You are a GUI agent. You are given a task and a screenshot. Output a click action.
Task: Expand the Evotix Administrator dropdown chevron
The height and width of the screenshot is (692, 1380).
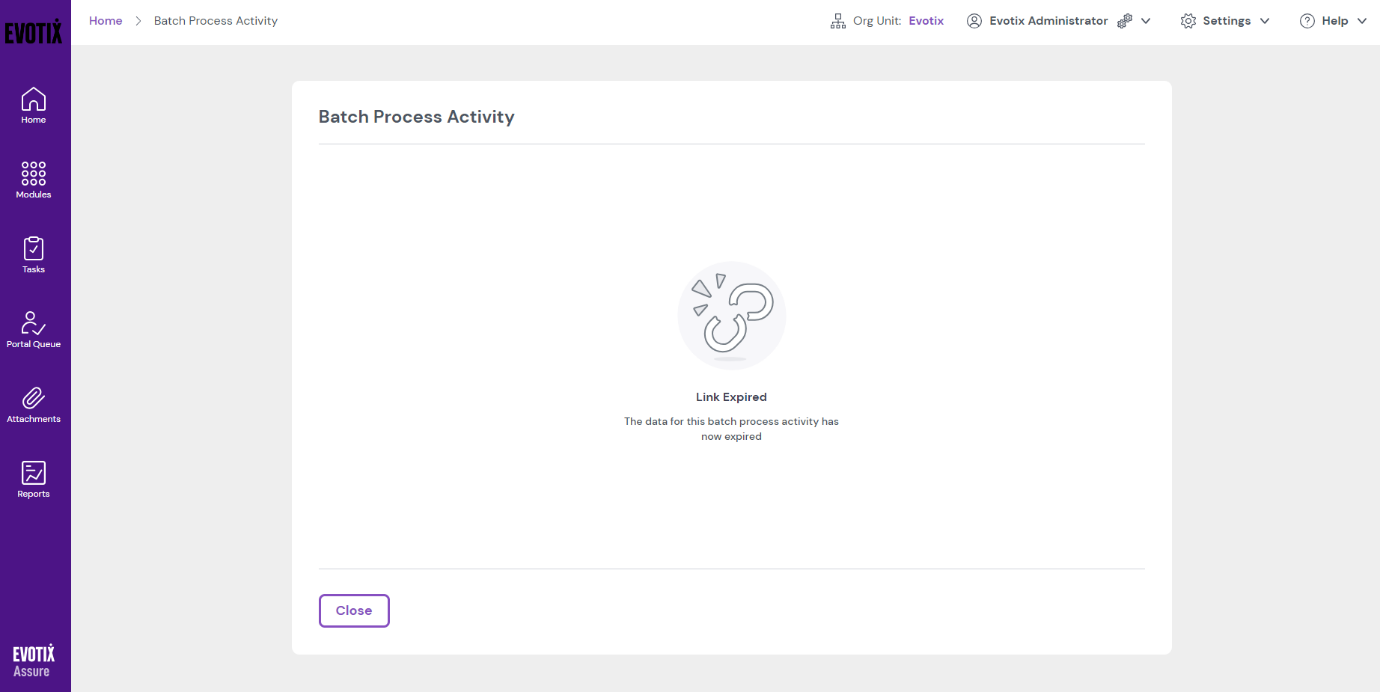point(1146,21)
